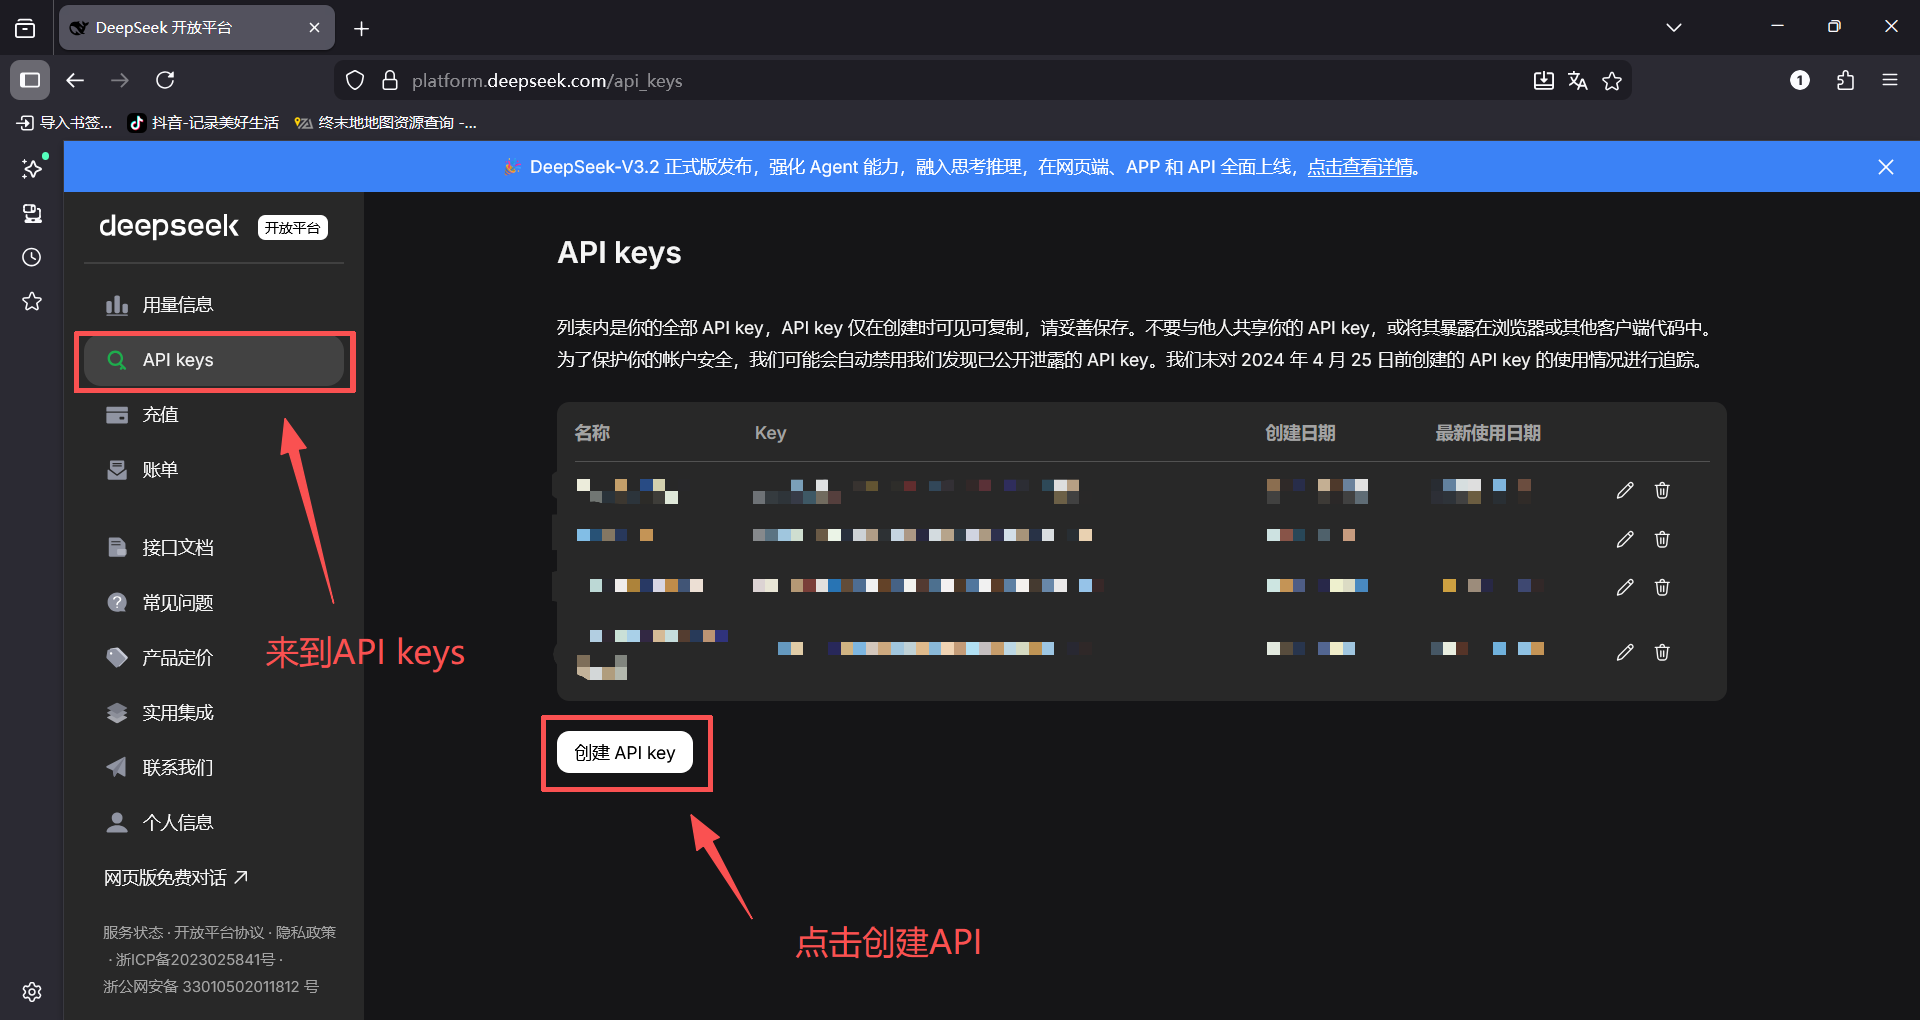The image size is (1920, 1020).
Task: Expand the list all tabs dropdown
Action: tap(1674, 28)
